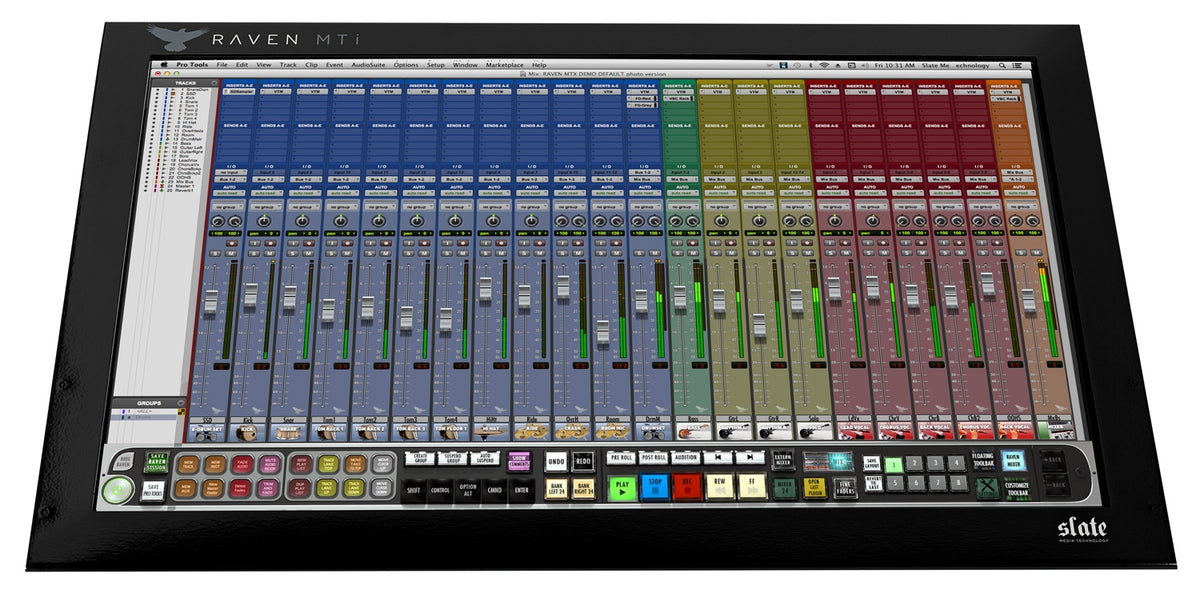Click the TRIM AND FADE button
The width and height of the screenshot is (1200, 594).
(x=270, y=488)
